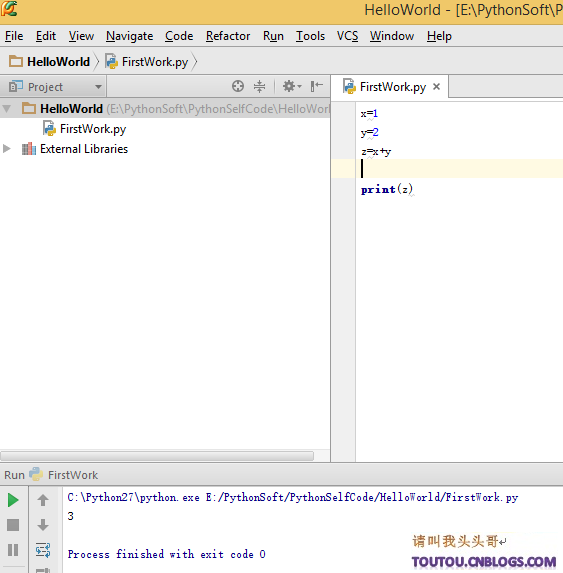The height and width of the screenshot is (573, 563).
Task: Click the code line y=2
Action: (369, 132)
